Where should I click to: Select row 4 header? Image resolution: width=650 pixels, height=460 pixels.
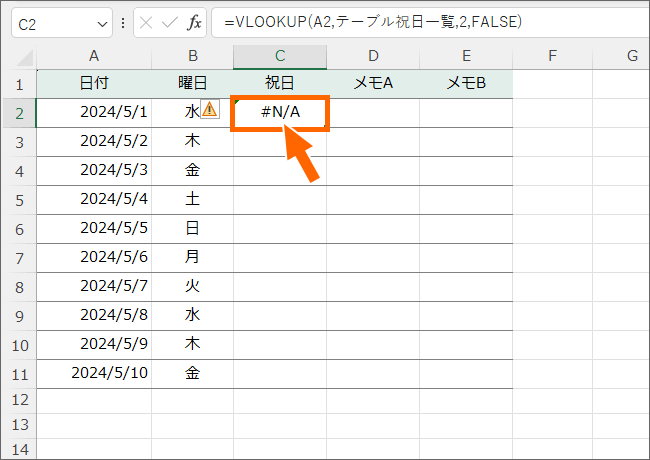click(x=19, y=171)
